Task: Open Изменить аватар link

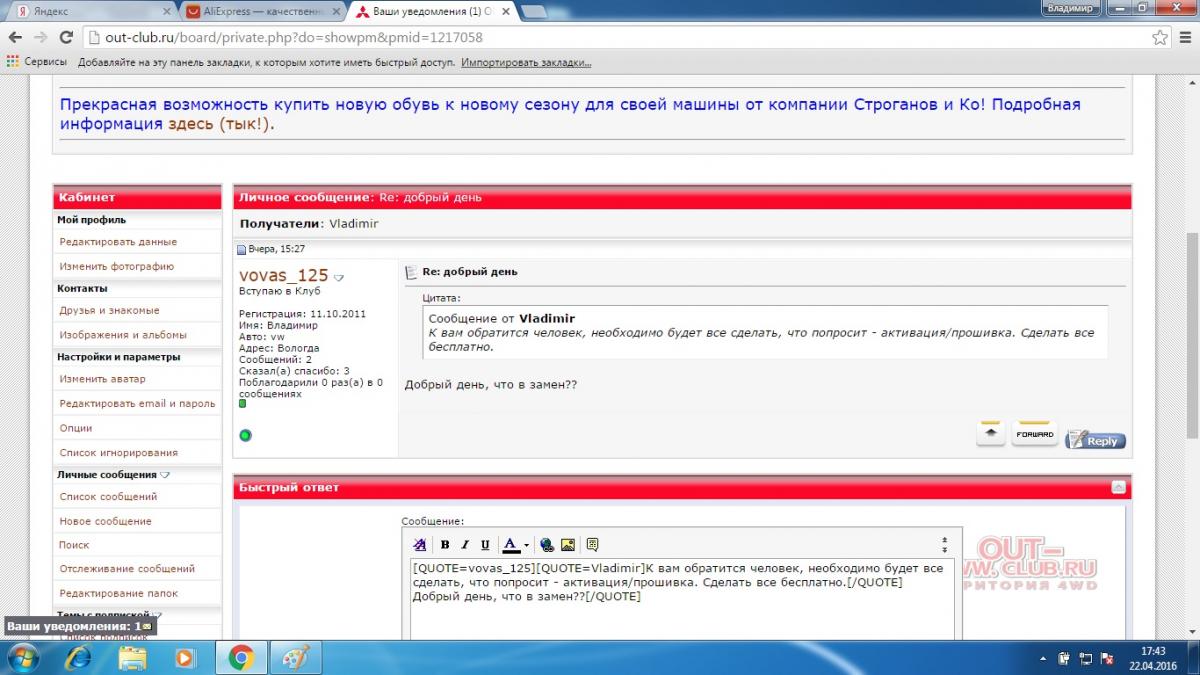Action: coord(102,379)
